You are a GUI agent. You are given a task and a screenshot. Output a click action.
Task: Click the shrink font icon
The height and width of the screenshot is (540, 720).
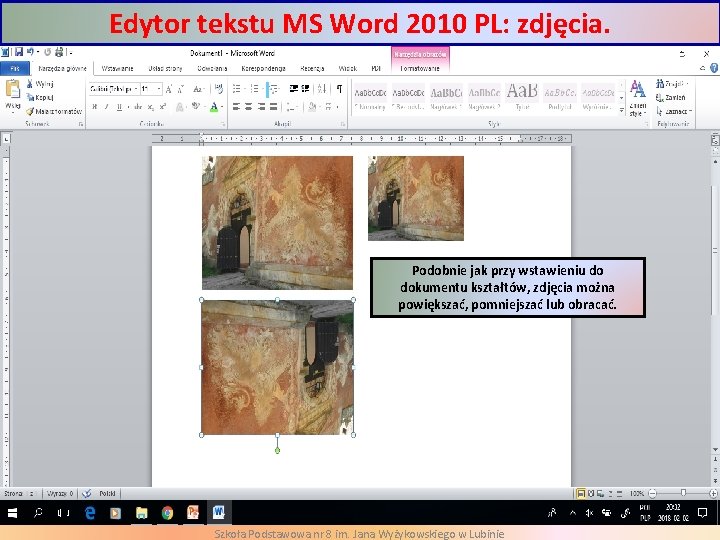(180, 89)
